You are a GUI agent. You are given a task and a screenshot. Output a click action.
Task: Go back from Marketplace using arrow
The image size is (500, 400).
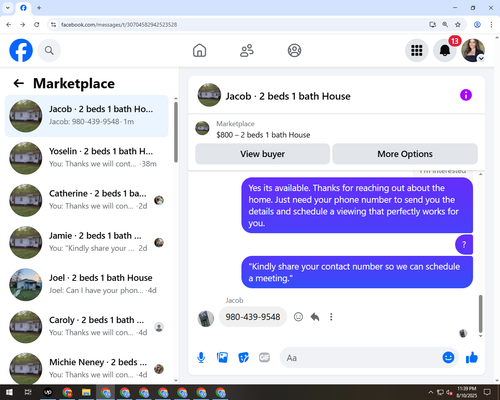tap(19, 83)
